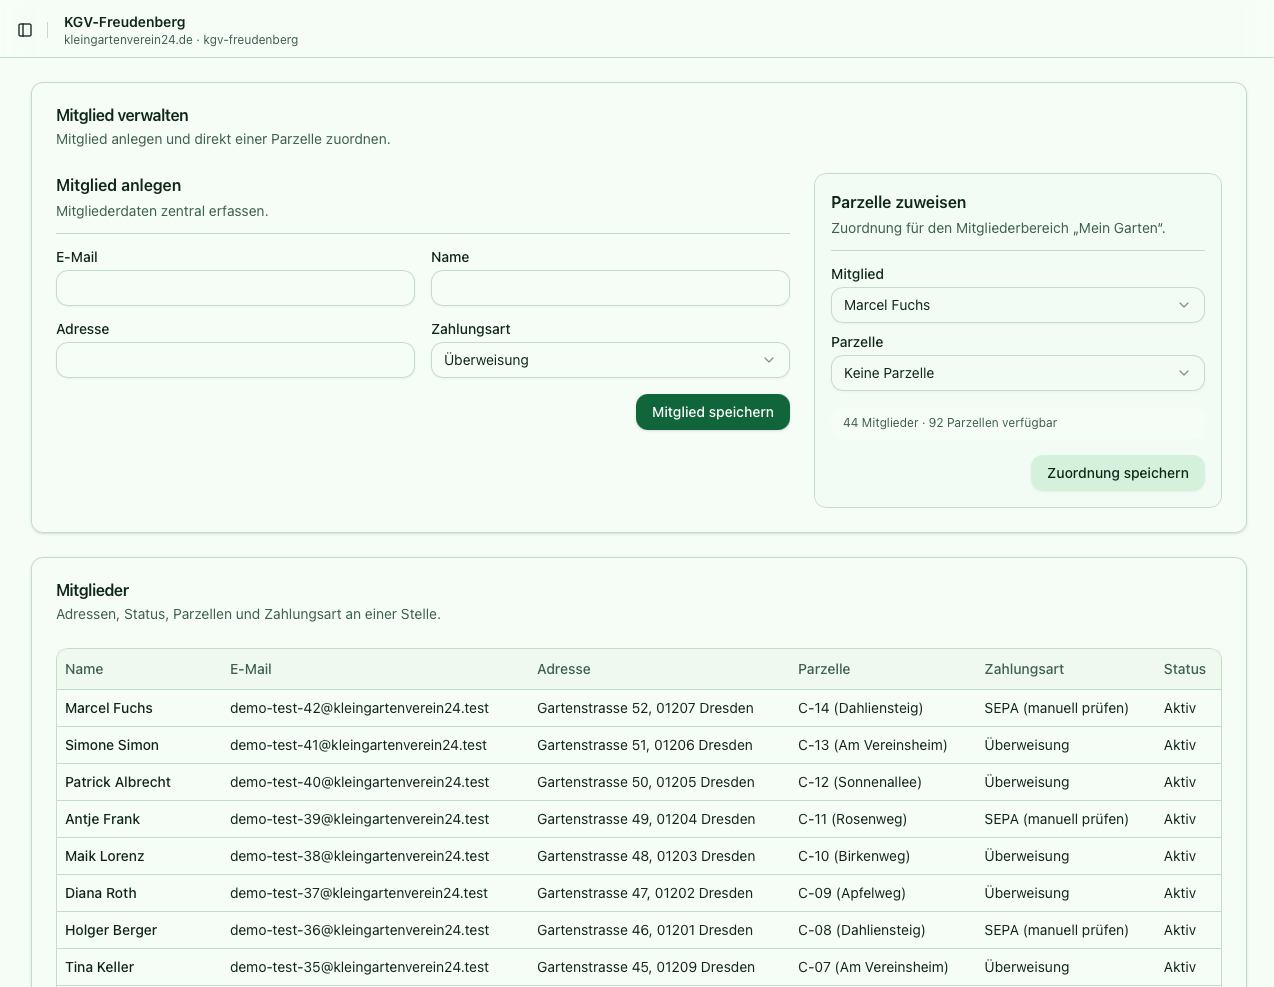Open the Mitglied dropdown showing Marcel Fuchs
This screenshot has height=987, width=1274.
point(1017,305)
